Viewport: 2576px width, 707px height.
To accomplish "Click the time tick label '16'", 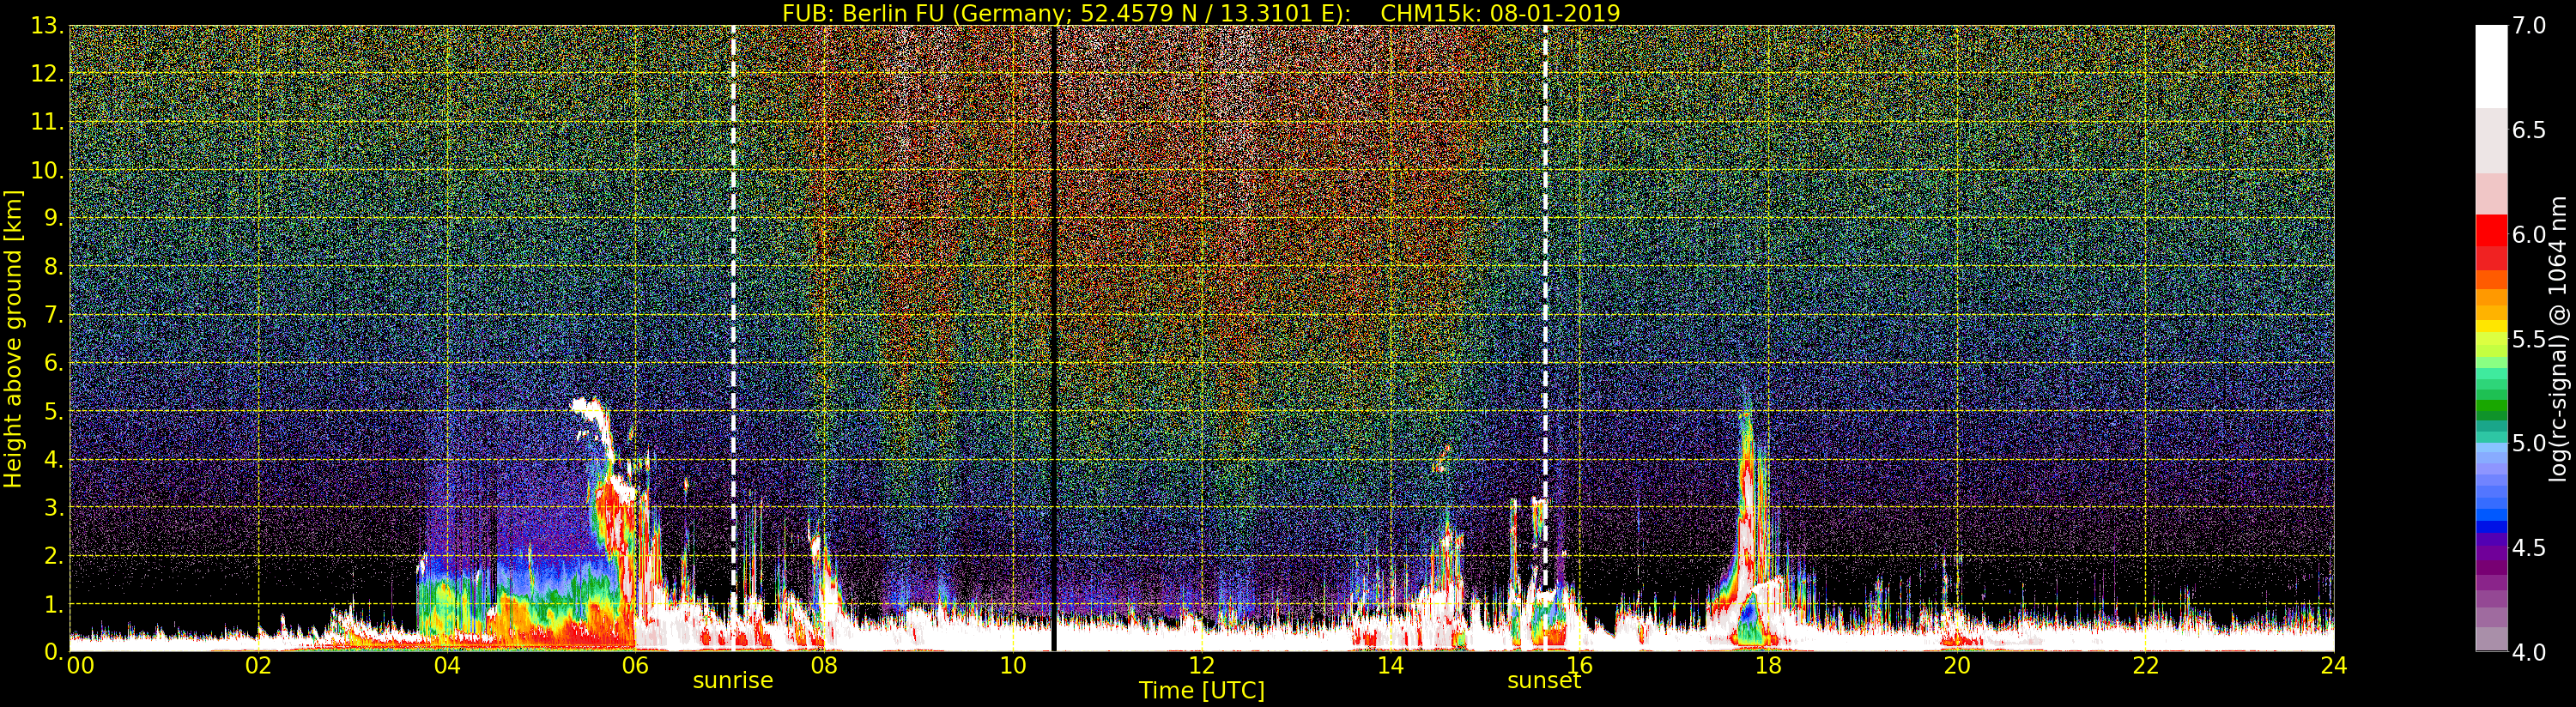I will [x=1579, y=665].
